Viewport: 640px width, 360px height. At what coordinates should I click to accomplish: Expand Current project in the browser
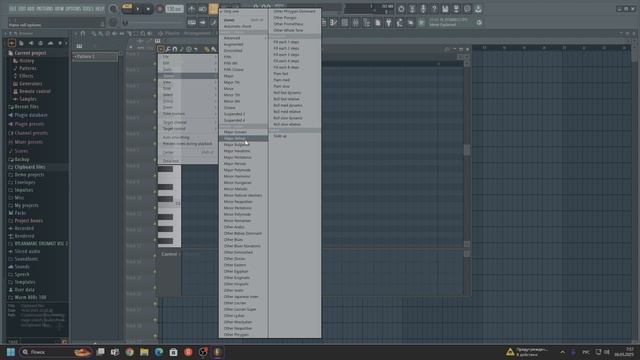(30, 53)
